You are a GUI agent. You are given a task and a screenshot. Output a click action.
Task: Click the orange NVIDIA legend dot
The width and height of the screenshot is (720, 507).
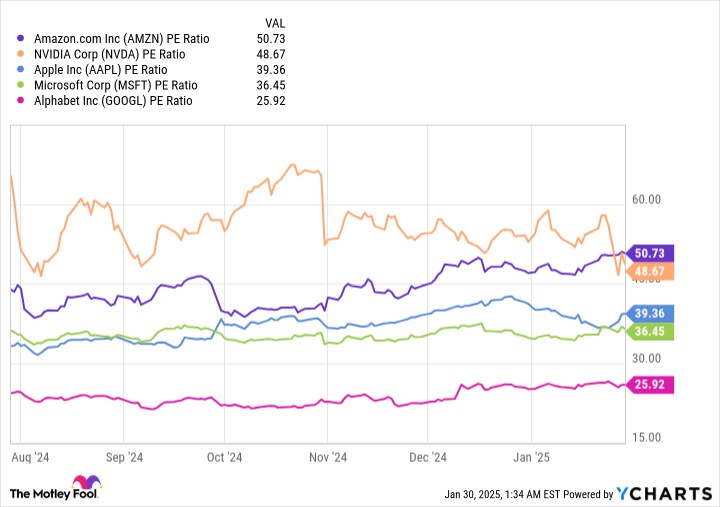click(x=20, y=54)
